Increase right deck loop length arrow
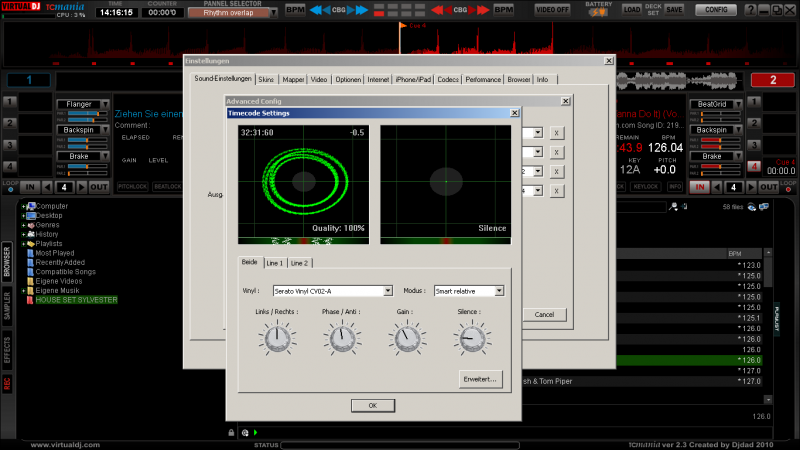The width and height of the screenshot is (800, 450). click(x=751, y=187)
